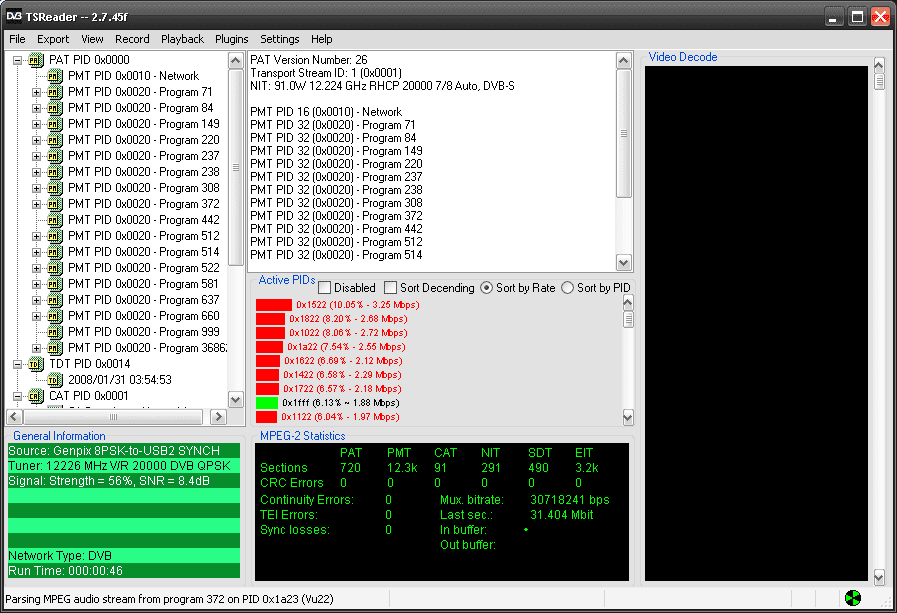This screenshot has height=613, width=897.
Task: Click the Active PIDs scroll-down arrow
Action: pyautogui.click(x=628, y=417)
